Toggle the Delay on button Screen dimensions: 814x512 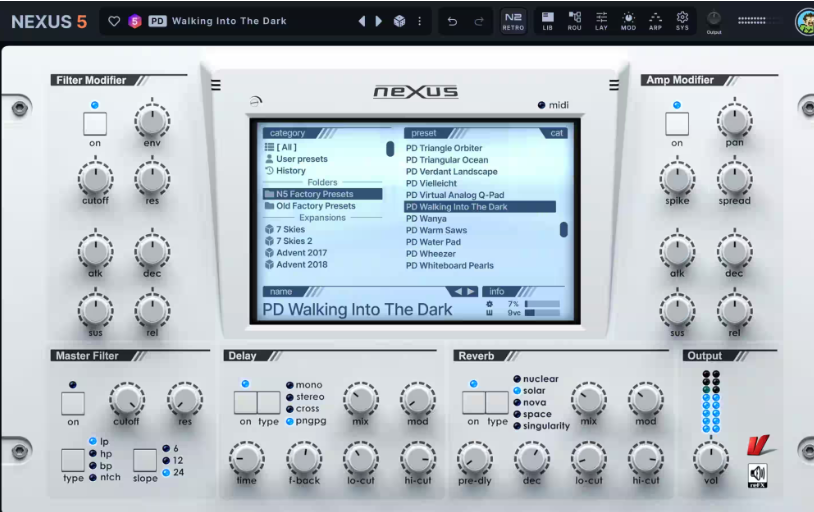pos(246,403)
